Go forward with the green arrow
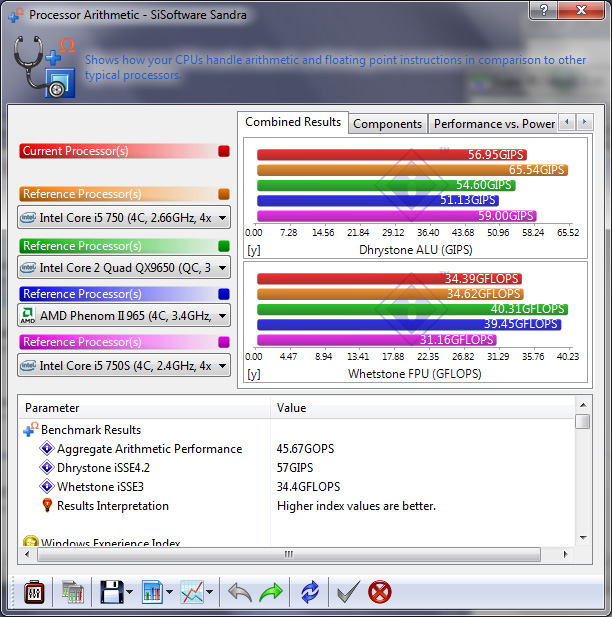Image resolution: width=613 pixels, height=617 pixels. (271, 592)
